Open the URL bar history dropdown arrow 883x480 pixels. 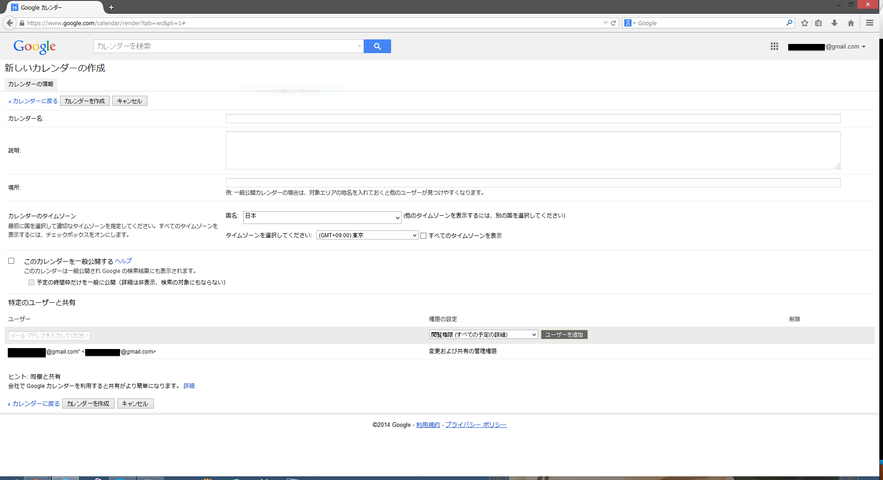pos(605,23)
